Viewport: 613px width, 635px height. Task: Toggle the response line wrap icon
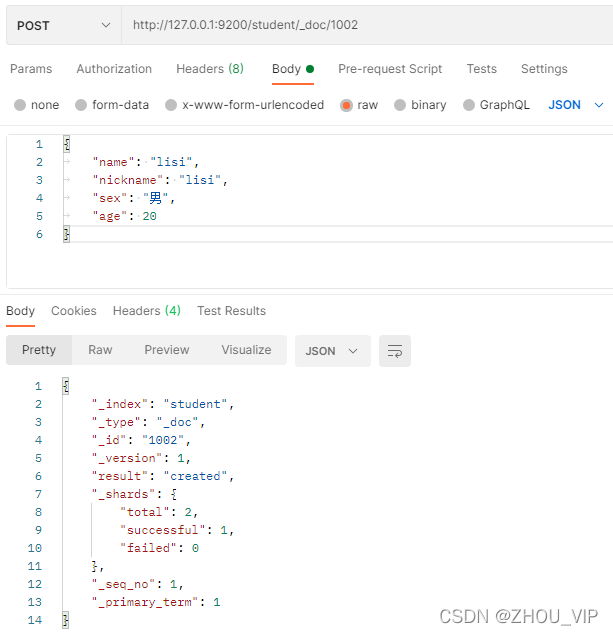coord(395,351)
